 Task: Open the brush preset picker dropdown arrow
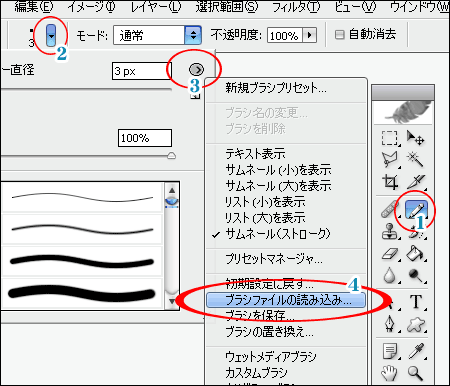point(51,35)
